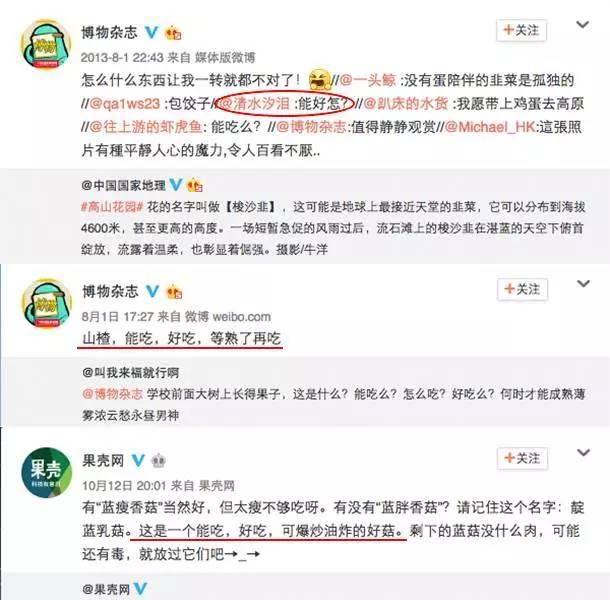Expand the chevron menu on the first post
This screenshot has height=600, width=610.
coord(582,25)
